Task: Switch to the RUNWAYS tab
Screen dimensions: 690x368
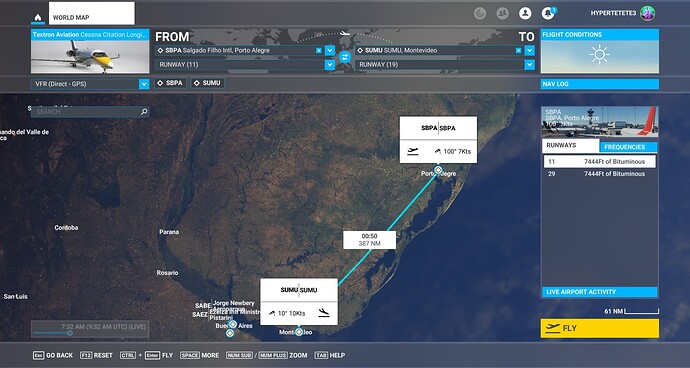Action: tap(570, 145)
